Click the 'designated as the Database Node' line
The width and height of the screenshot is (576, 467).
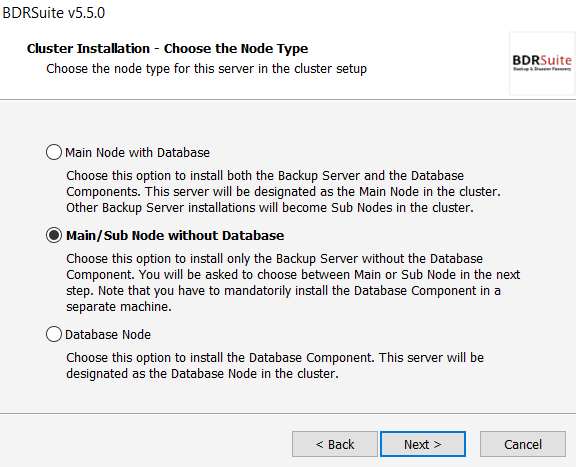202,374
